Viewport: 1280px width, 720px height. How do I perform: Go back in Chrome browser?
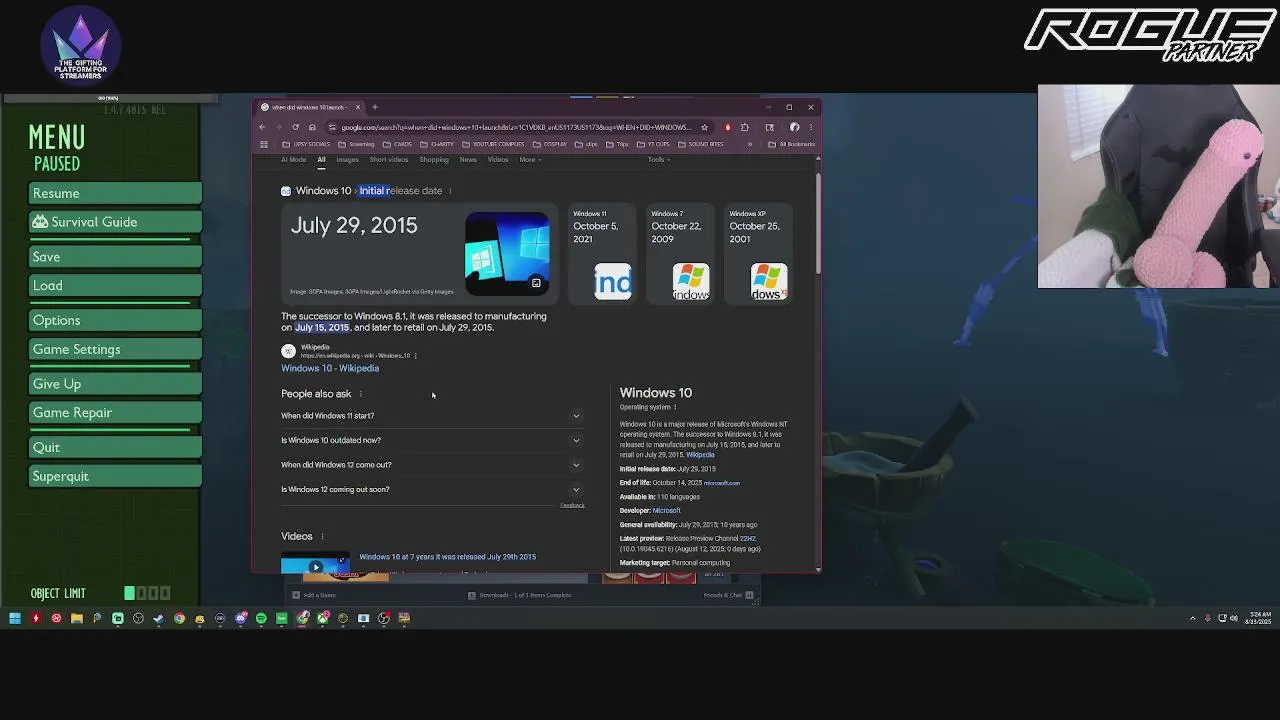(262, 127)
